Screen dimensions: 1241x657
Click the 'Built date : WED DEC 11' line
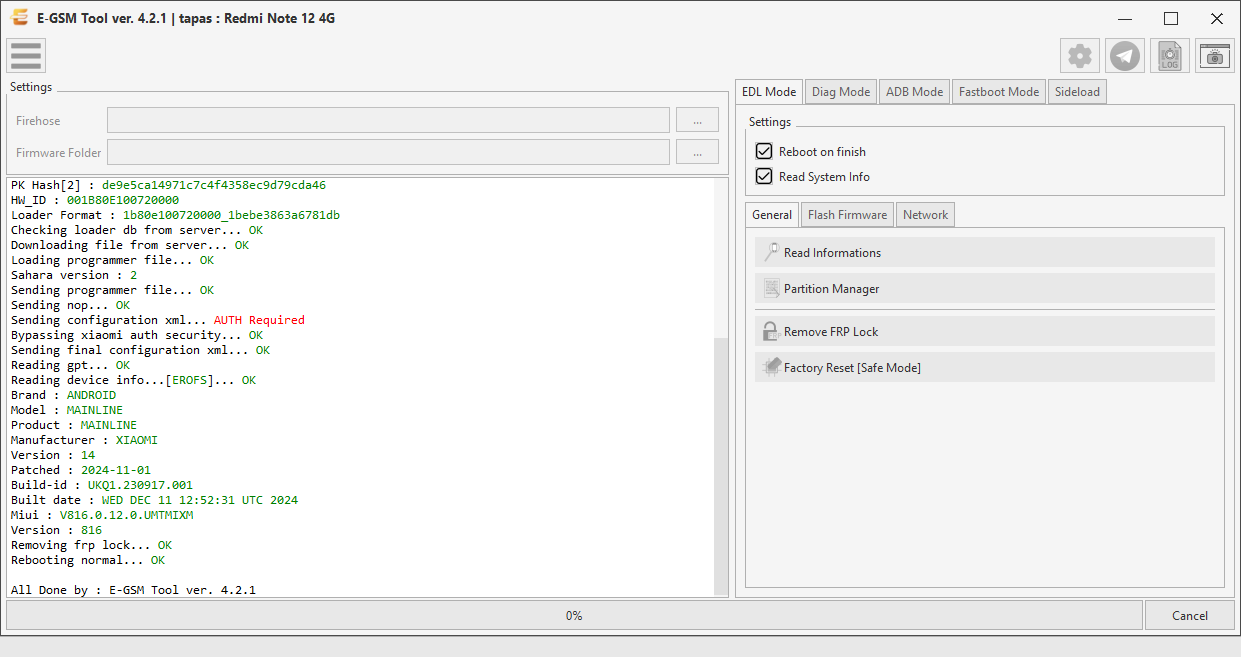154,500
